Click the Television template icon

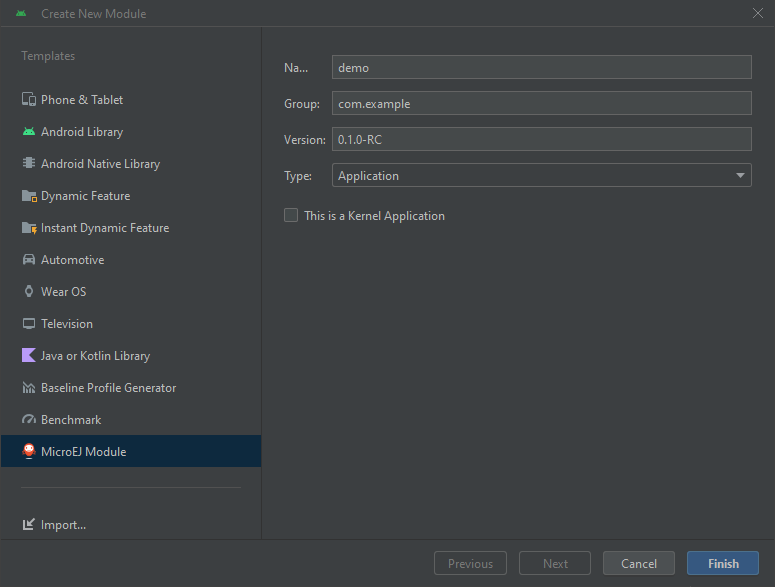[29, 324]
